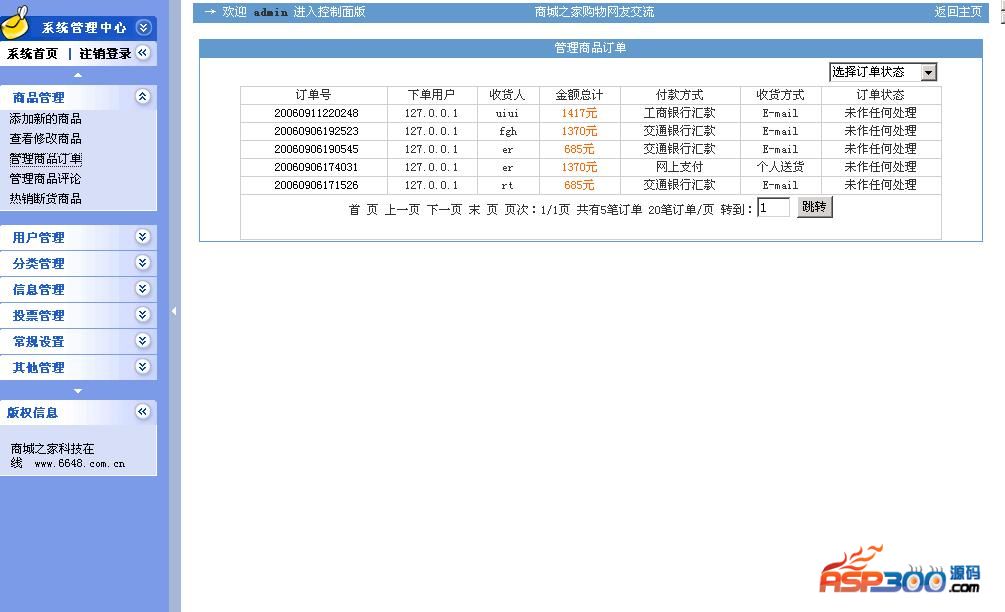Click recipient fgh cell

pos(508,131)
